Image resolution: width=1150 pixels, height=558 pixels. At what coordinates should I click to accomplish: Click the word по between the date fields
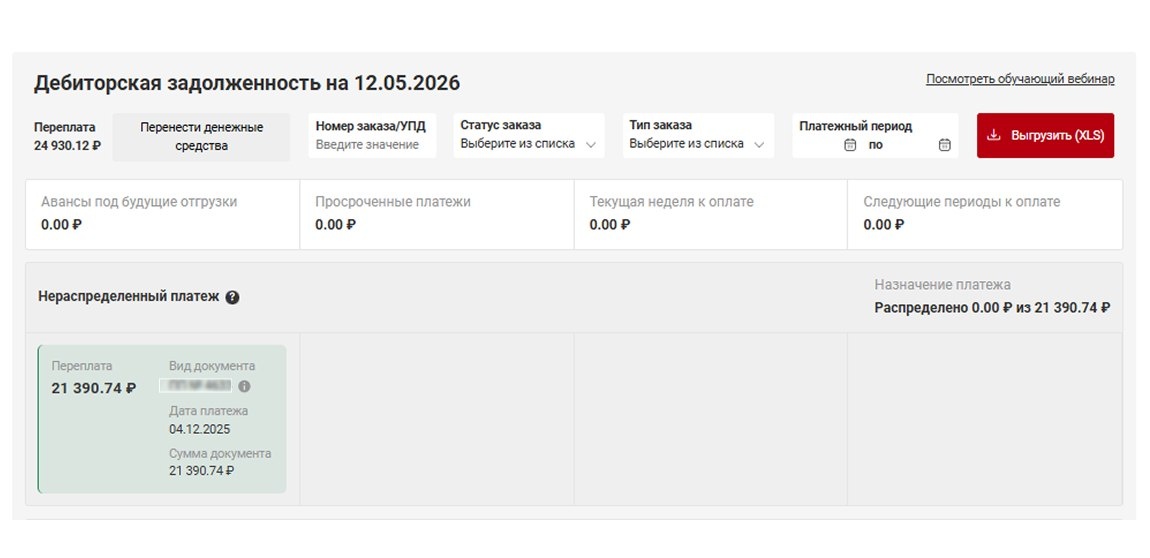point(876,145)
